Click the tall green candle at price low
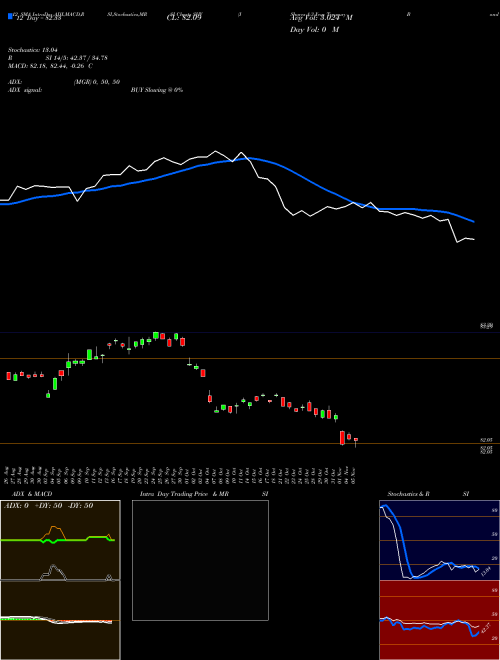500x660 pixels. click(55, 383)
